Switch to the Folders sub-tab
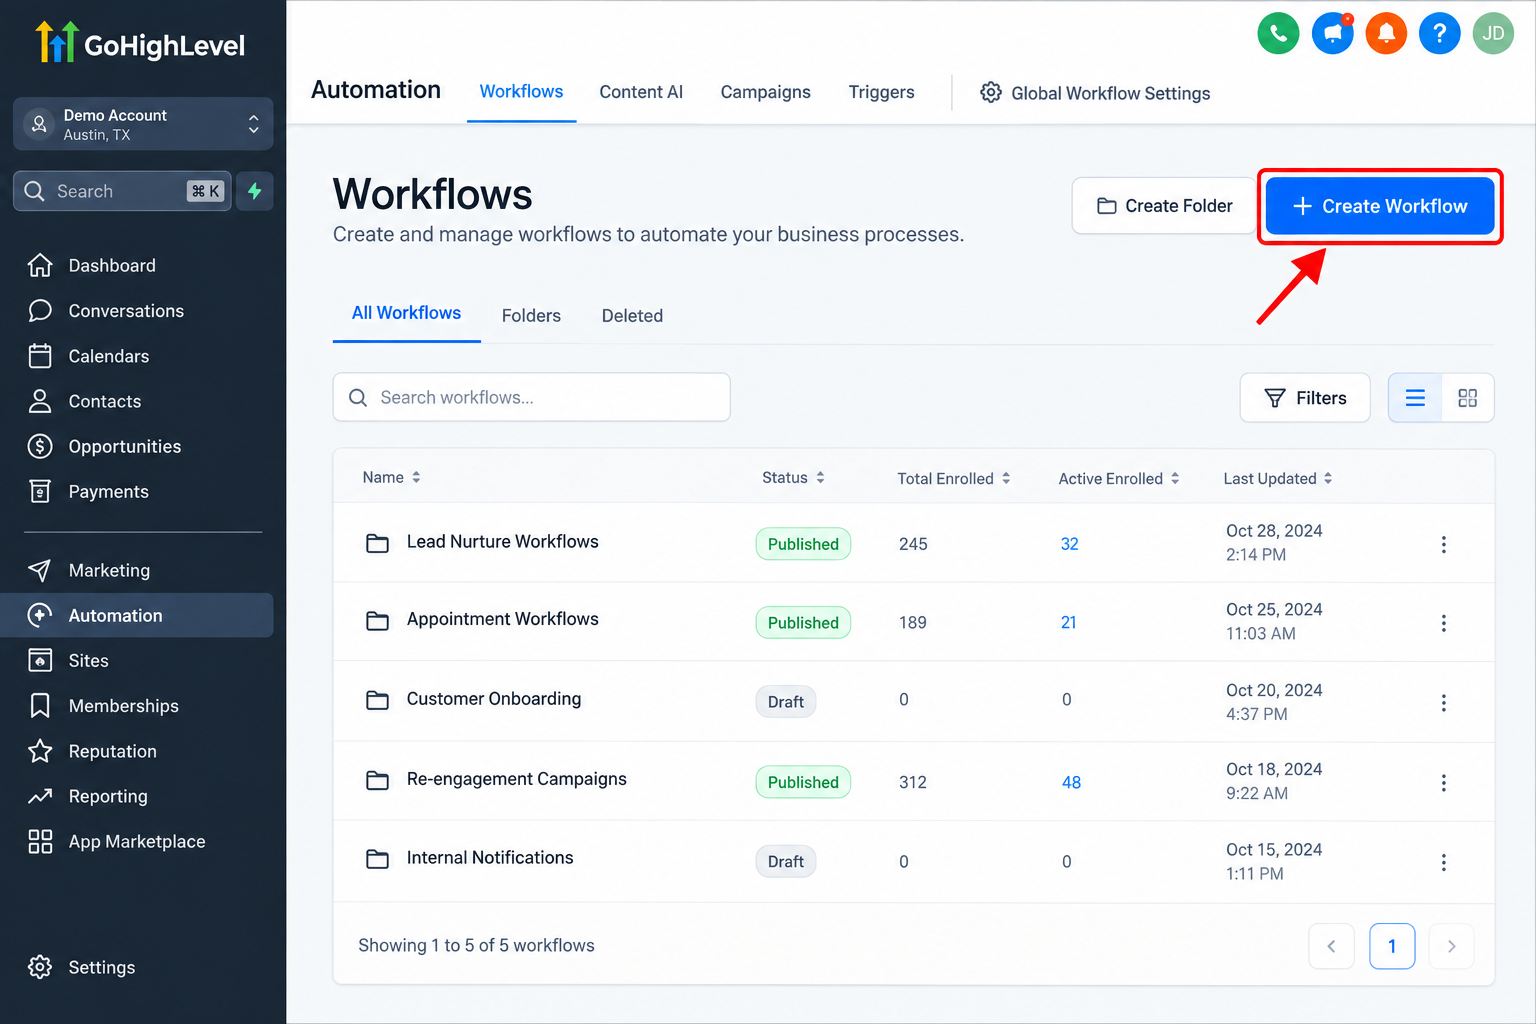1536x1024 pixels. click(531, 316)
